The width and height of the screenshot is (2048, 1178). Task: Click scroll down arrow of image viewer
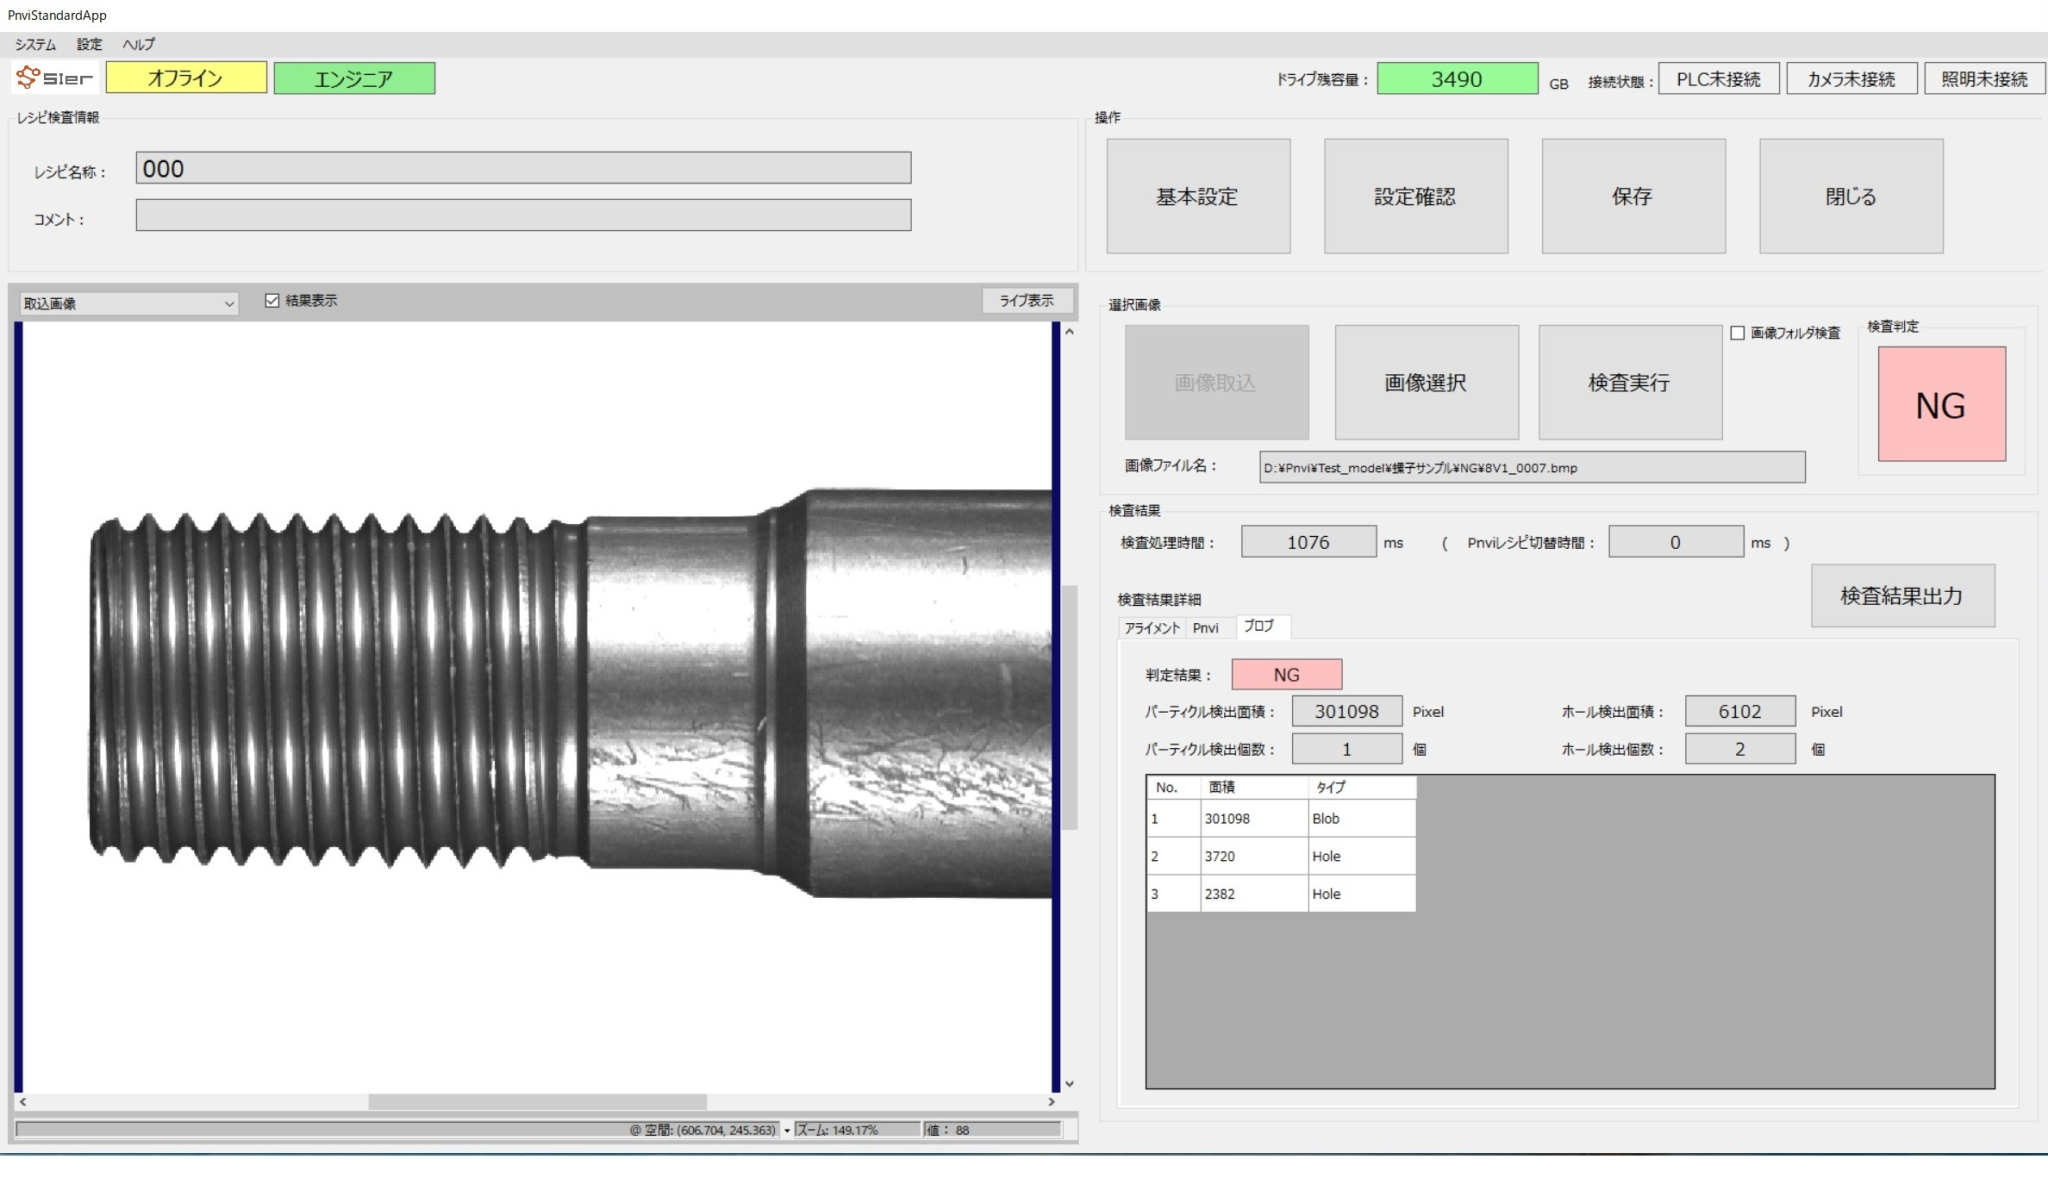1069,1084
